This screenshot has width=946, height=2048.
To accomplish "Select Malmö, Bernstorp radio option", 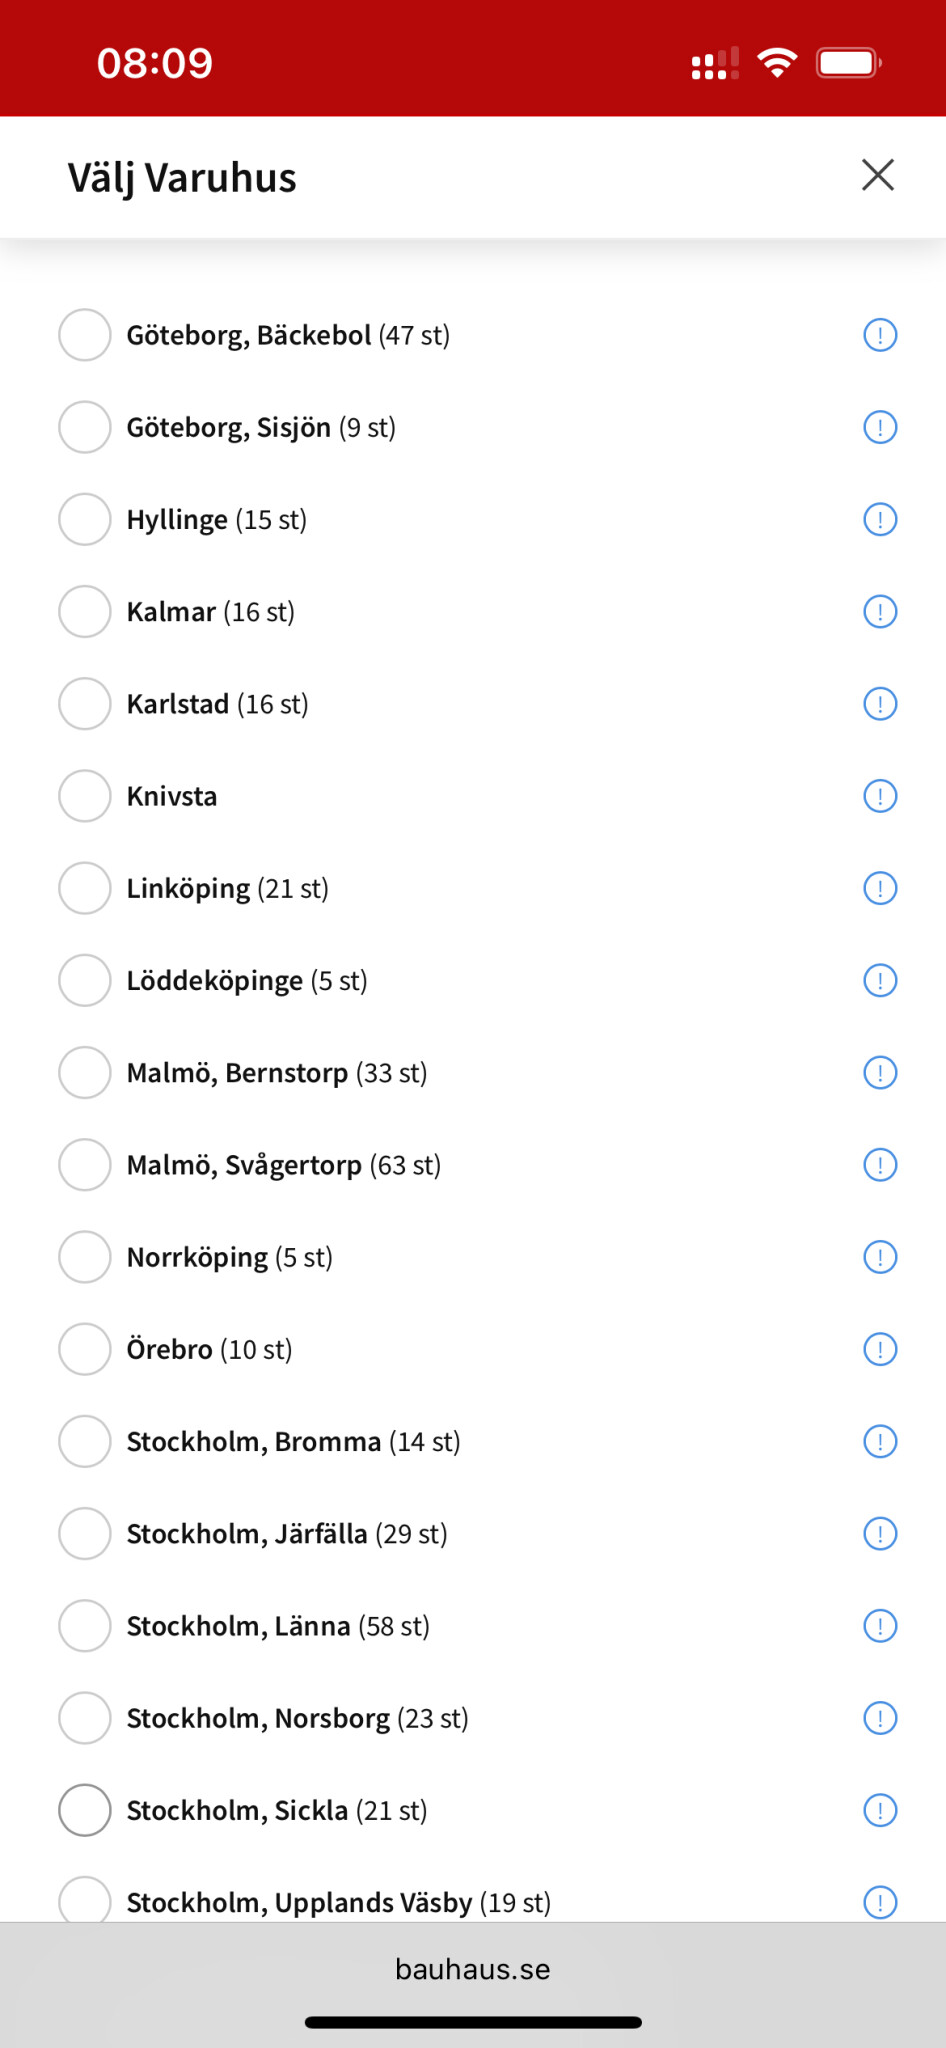I will point(85,1073).
